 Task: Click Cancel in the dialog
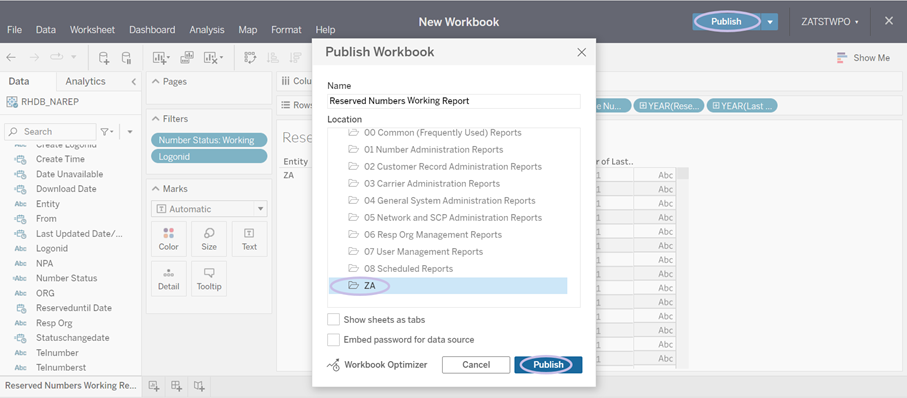(x=476, y=364)
